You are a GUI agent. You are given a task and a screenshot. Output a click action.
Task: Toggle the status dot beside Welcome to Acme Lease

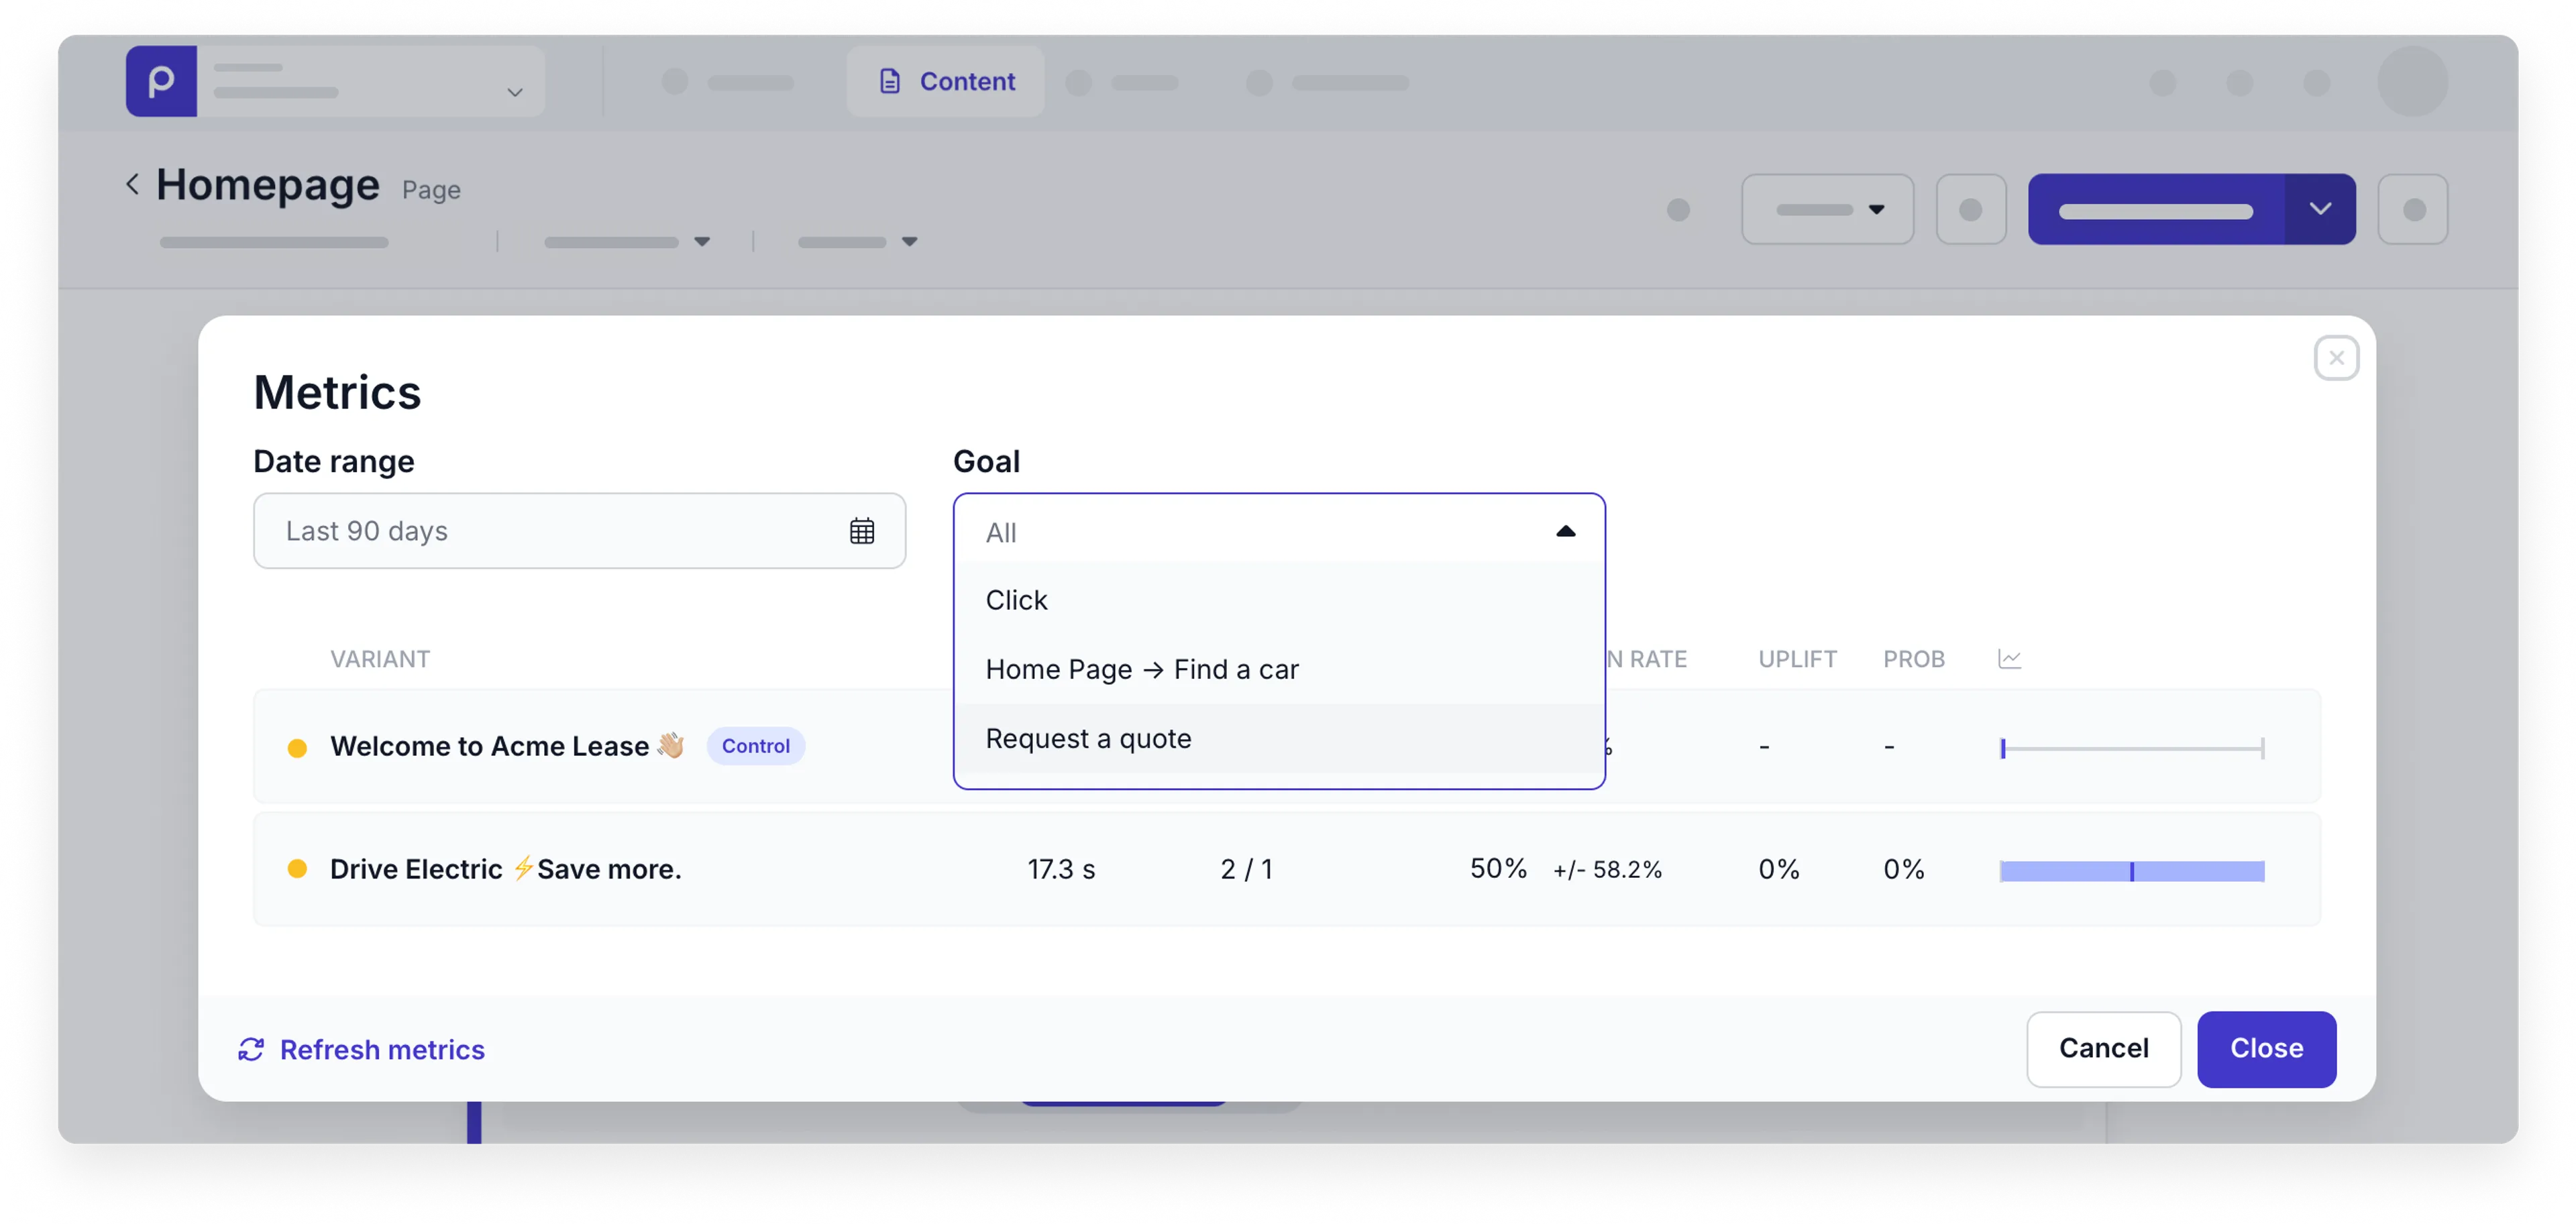point(298,746)
